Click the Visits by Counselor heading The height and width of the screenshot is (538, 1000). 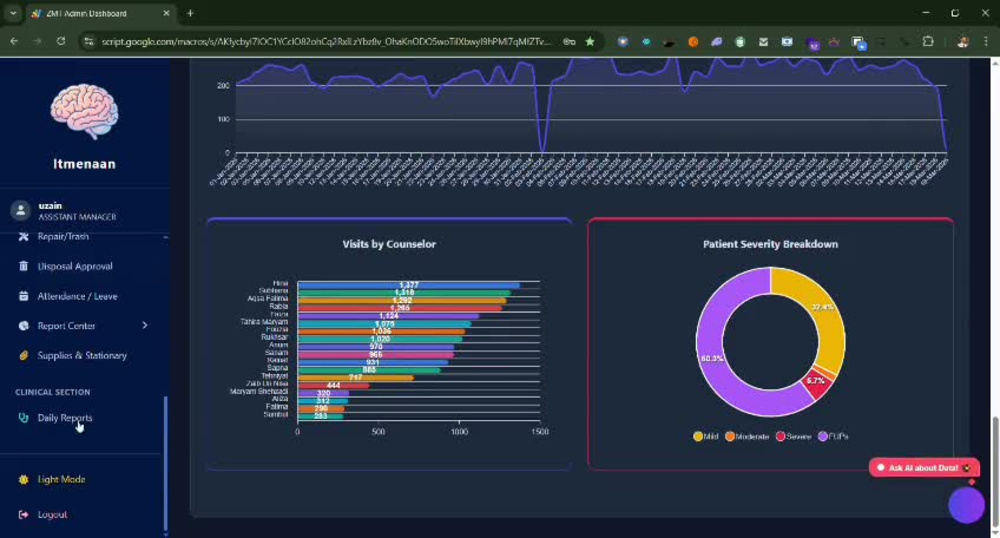click(389, 244)
